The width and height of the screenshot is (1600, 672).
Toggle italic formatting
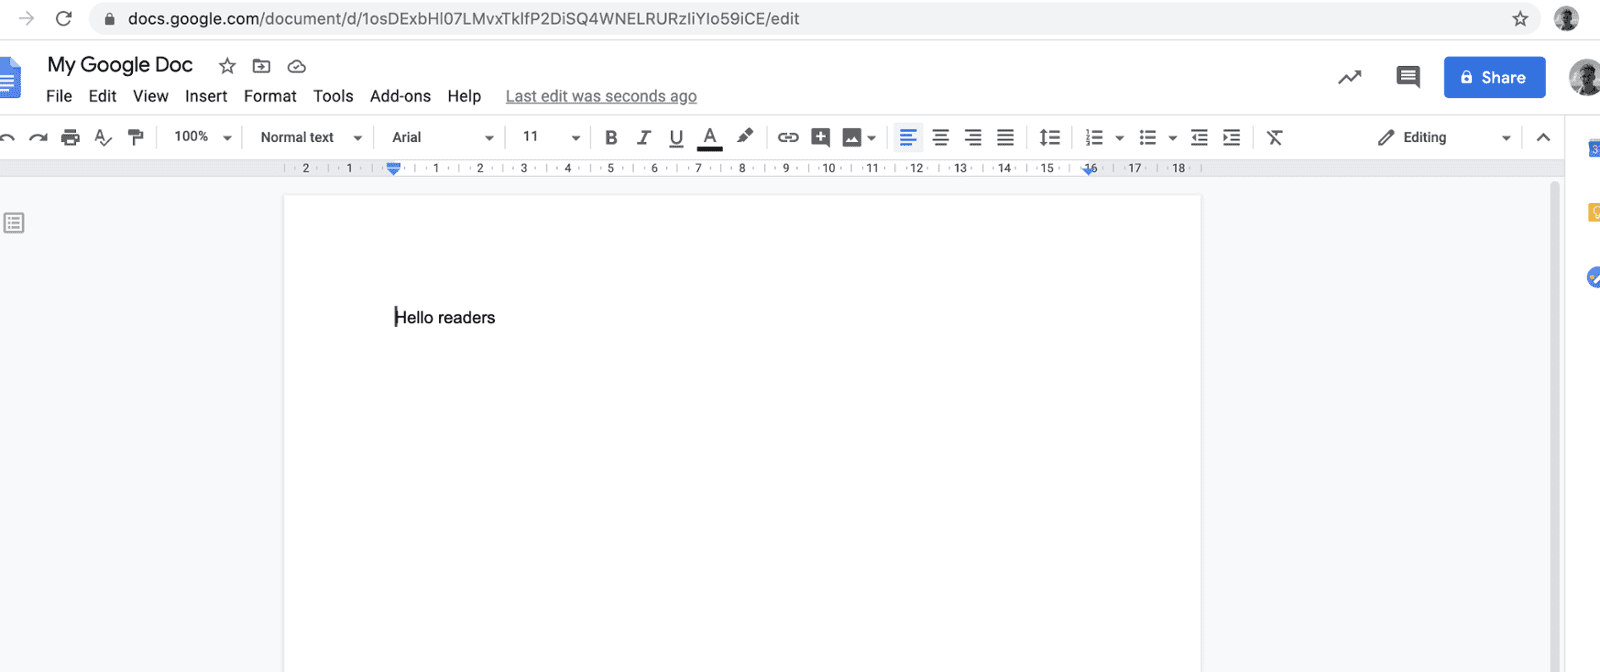[x=644, y=138]
